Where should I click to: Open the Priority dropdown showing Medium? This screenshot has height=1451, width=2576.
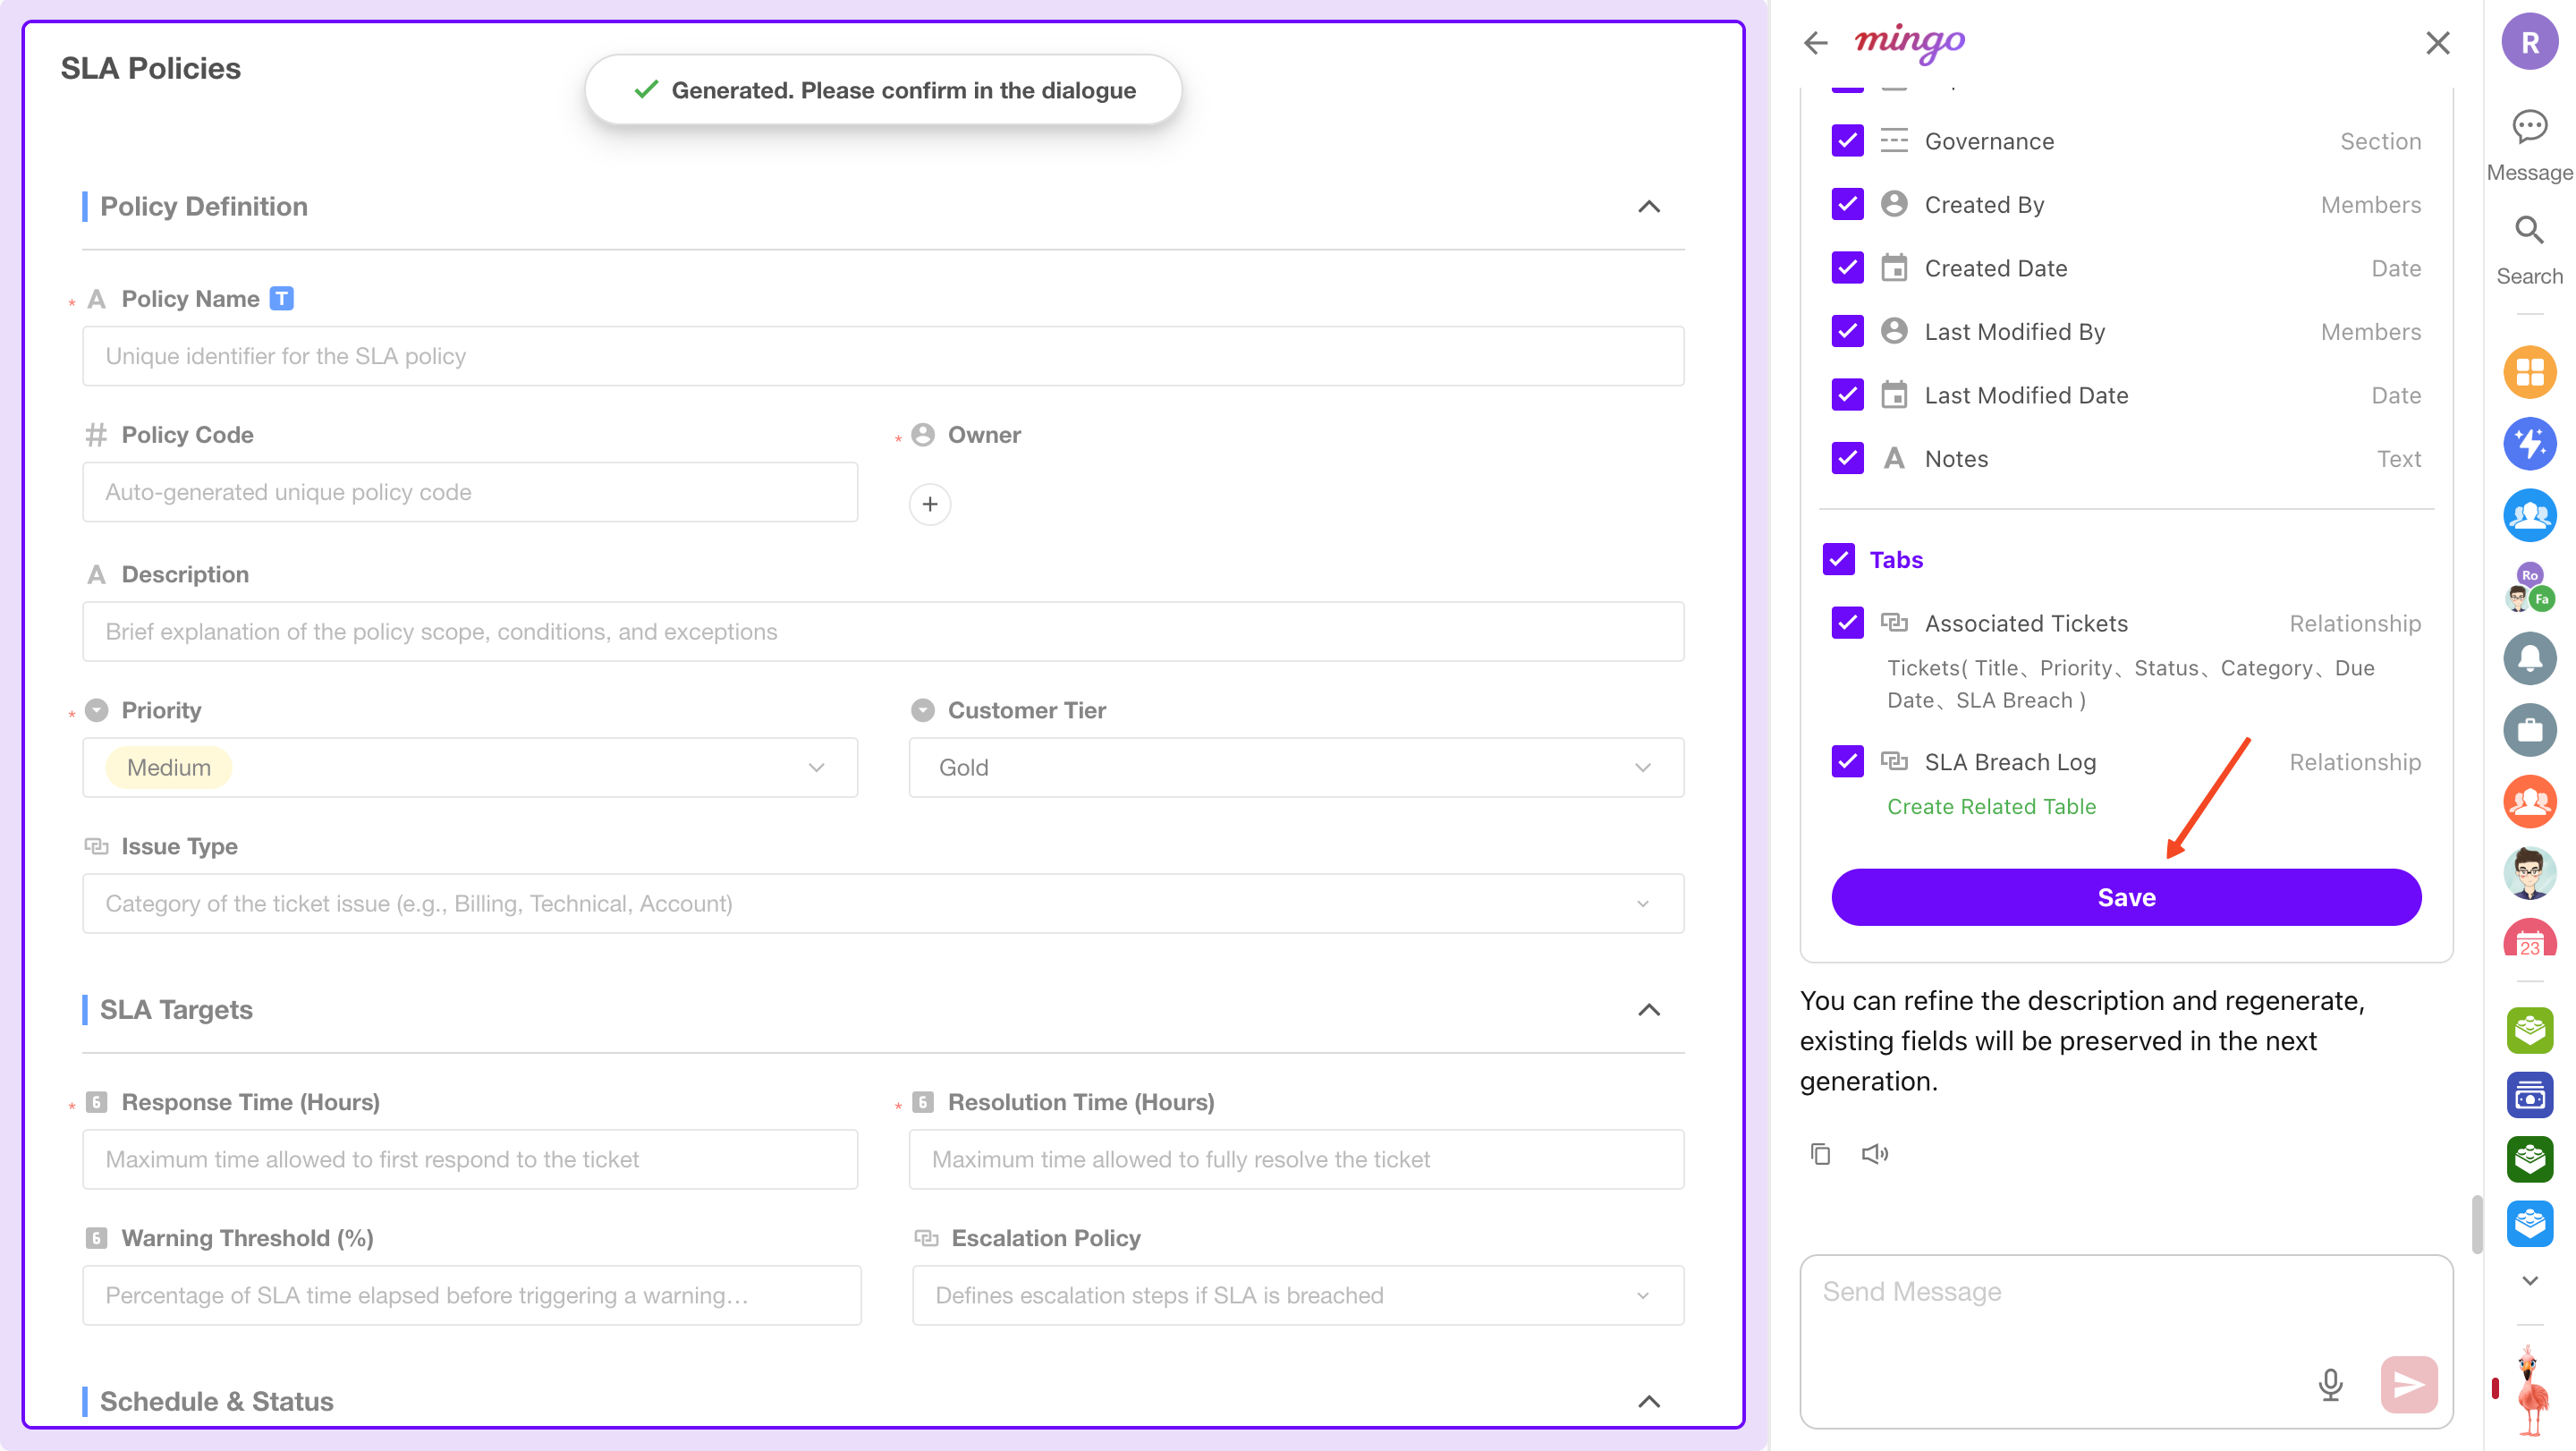[470, 767]
